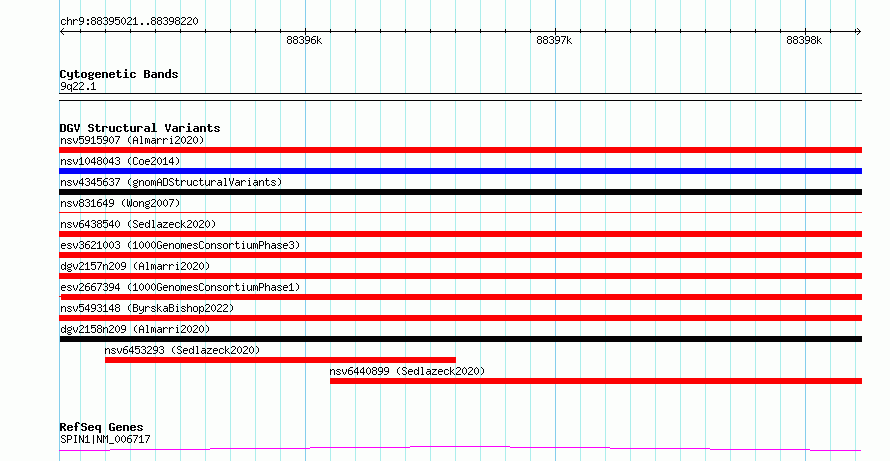Open nsv6453293 (Sedlazeck2020) label
Screen dimensions: 890x461
click(x=182, y=350)
